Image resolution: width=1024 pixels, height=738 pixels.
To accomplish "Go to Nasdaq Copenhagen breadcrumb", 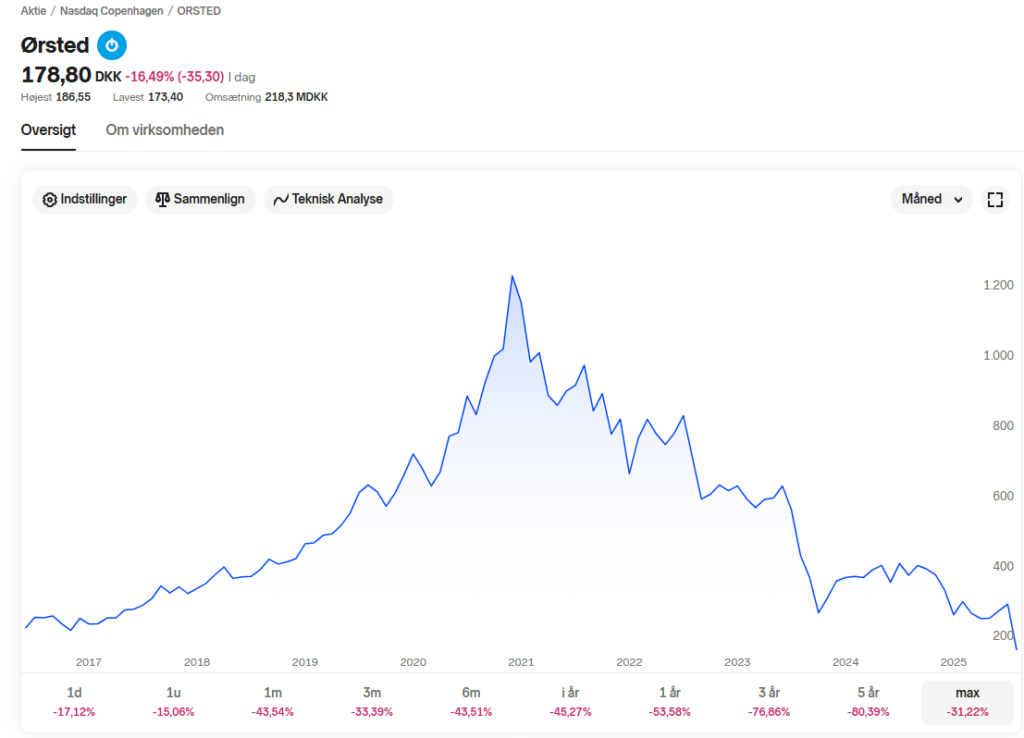I will (112, 11).
